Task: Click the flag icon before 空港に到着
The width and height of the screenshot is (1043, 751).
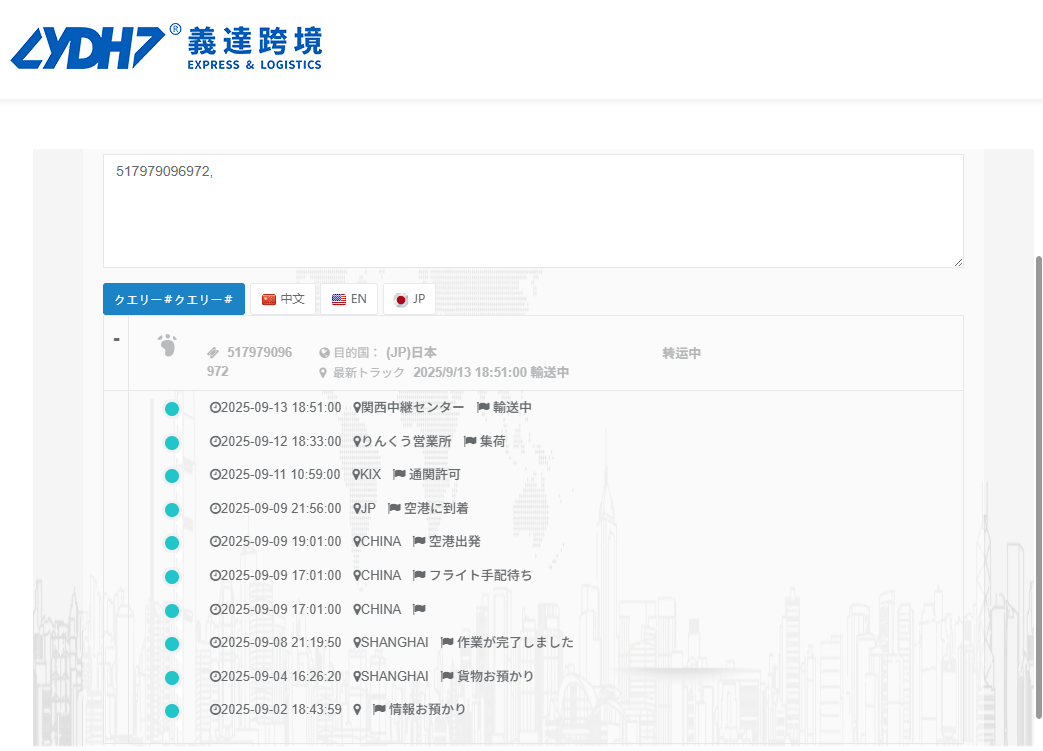Action: (394, 508)
